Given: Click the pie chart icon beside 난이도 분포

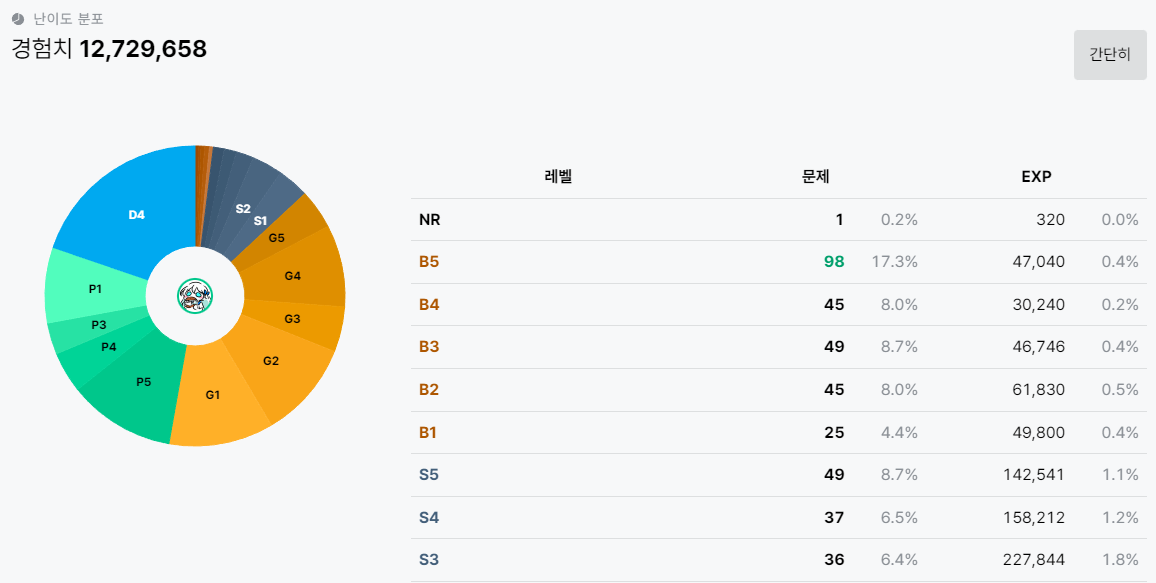Looking at the screenshot, I should [x=14, y=16].
